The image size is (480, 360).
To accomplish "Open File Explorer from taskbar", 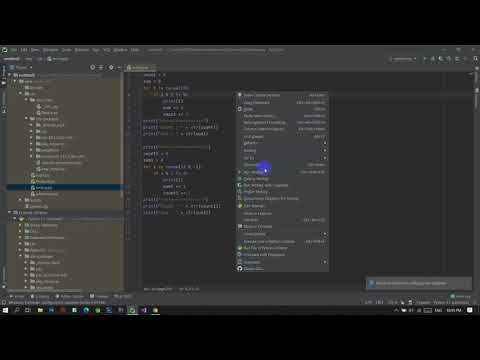I will pos(40,310).
